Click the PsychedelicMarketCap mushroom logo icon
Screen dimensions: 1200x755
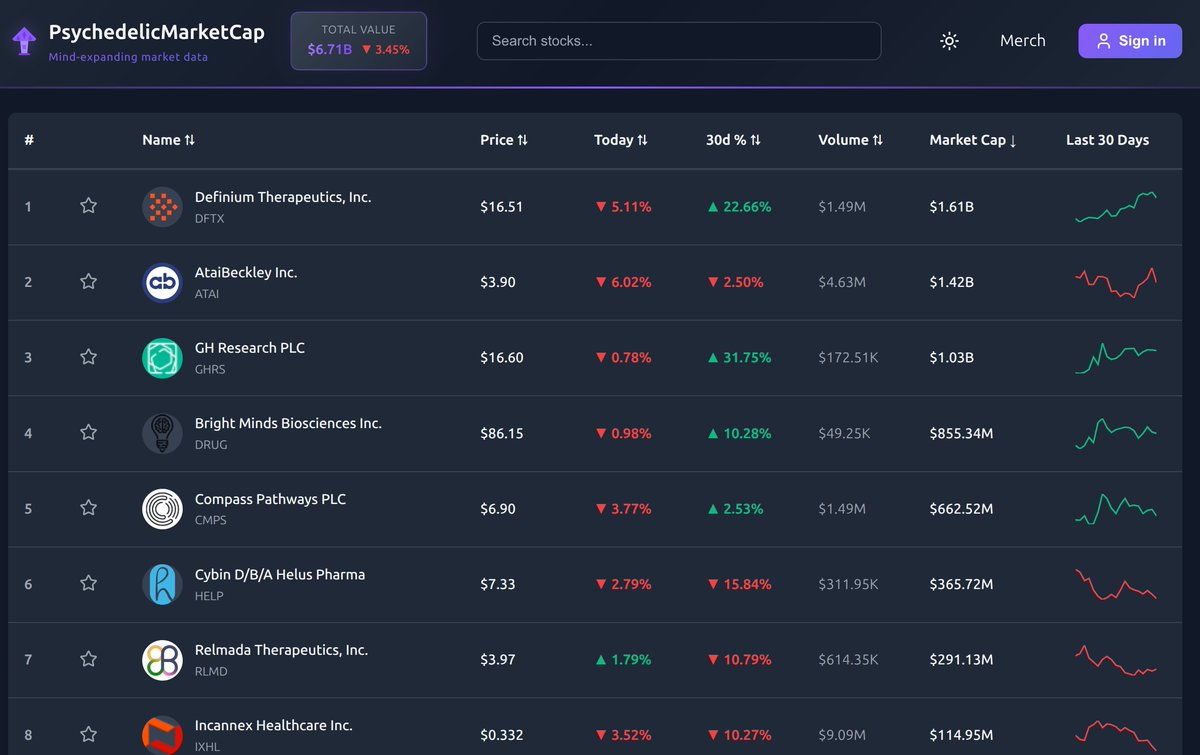pos(24,41)
